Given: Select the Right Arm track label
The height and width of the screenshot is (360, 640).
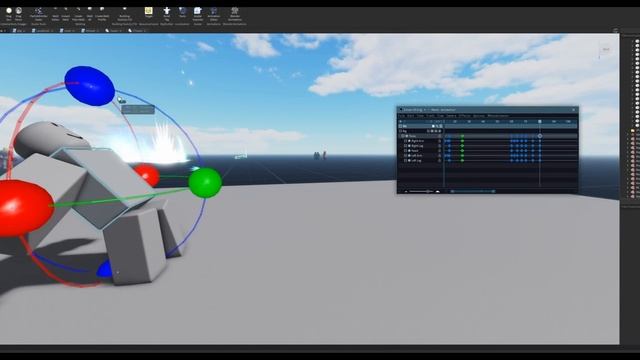Looking at the screenshot, I should [x=418, y=141].
